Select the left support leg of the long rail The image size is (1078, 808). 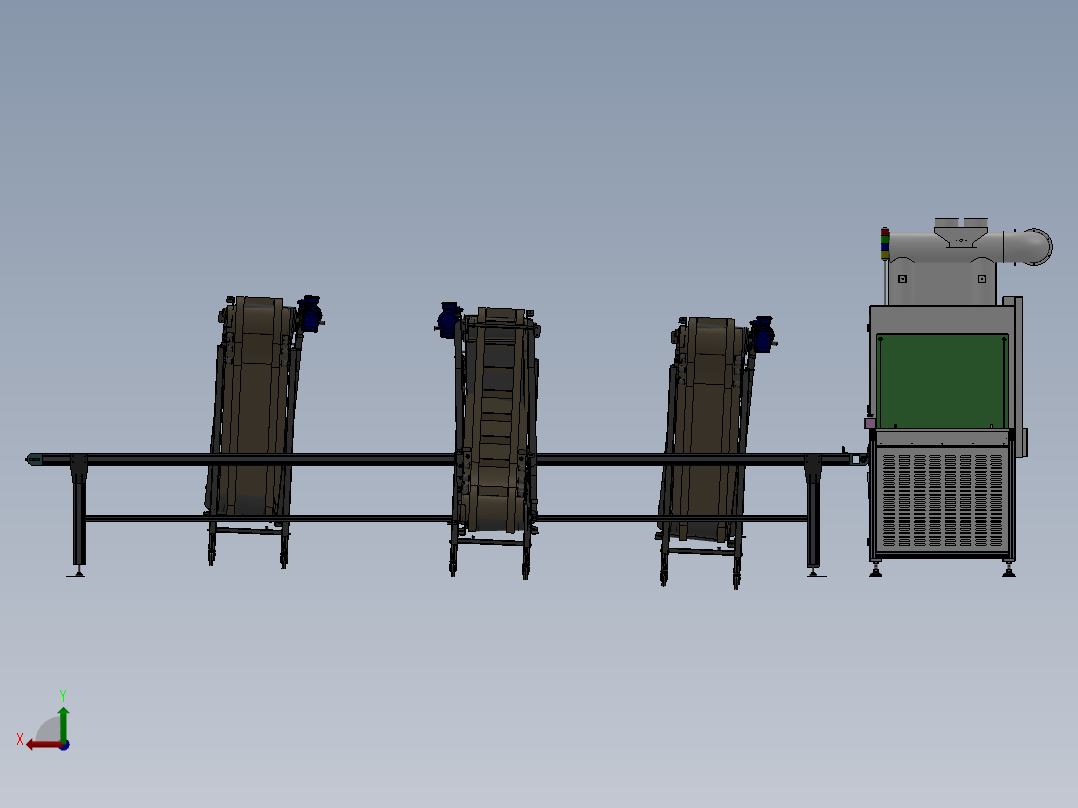79,515
